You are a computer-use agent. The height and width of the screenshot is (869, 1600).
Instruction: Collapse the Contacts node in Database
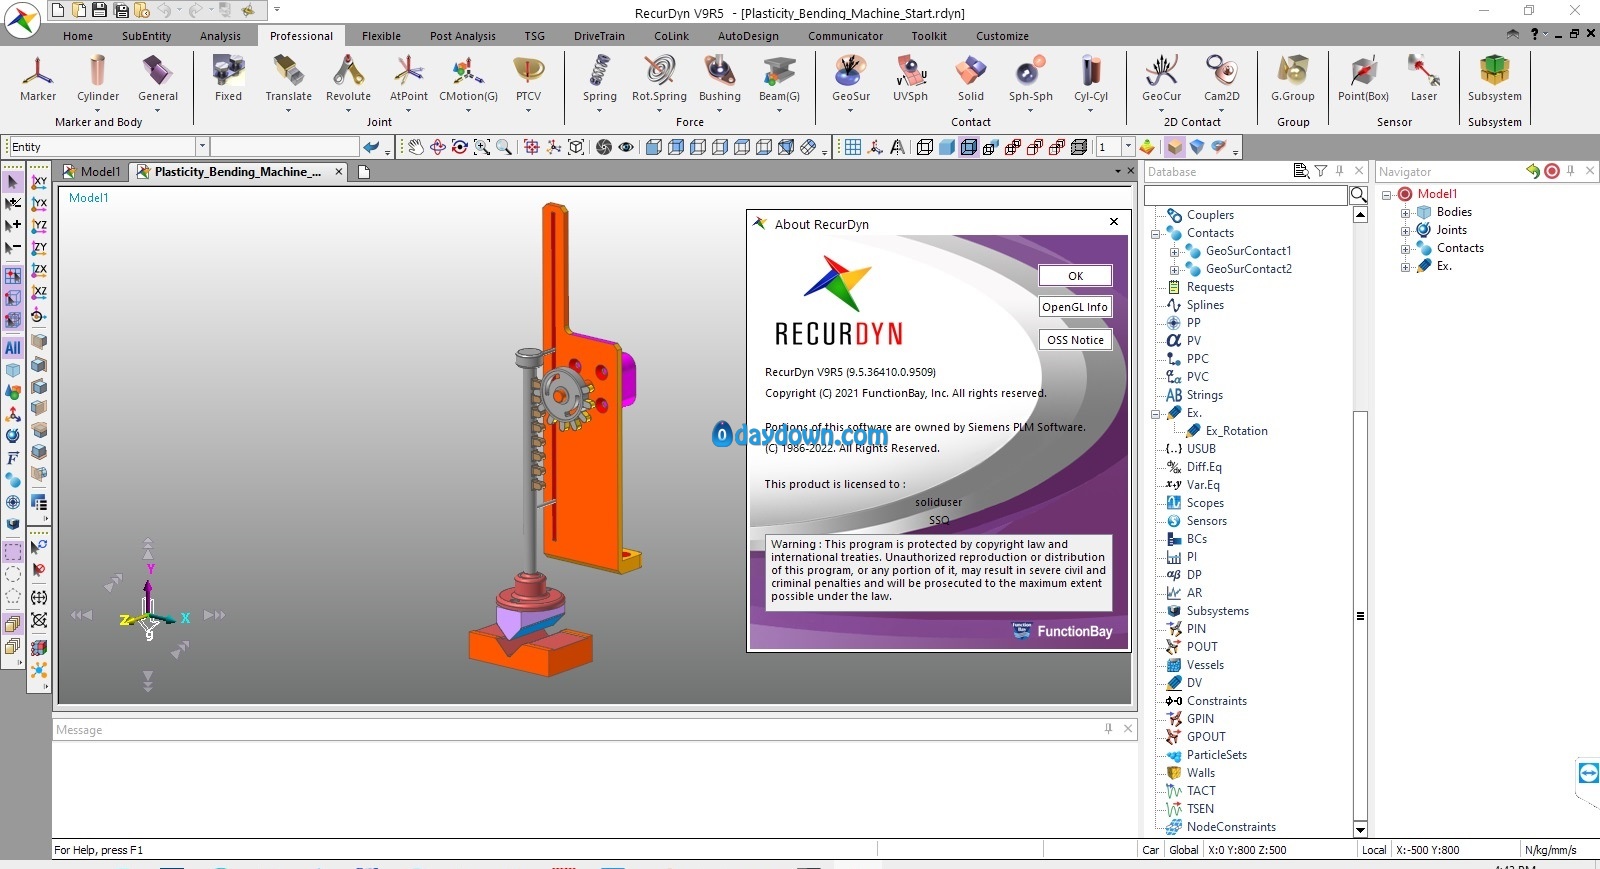coord(1156,233)
